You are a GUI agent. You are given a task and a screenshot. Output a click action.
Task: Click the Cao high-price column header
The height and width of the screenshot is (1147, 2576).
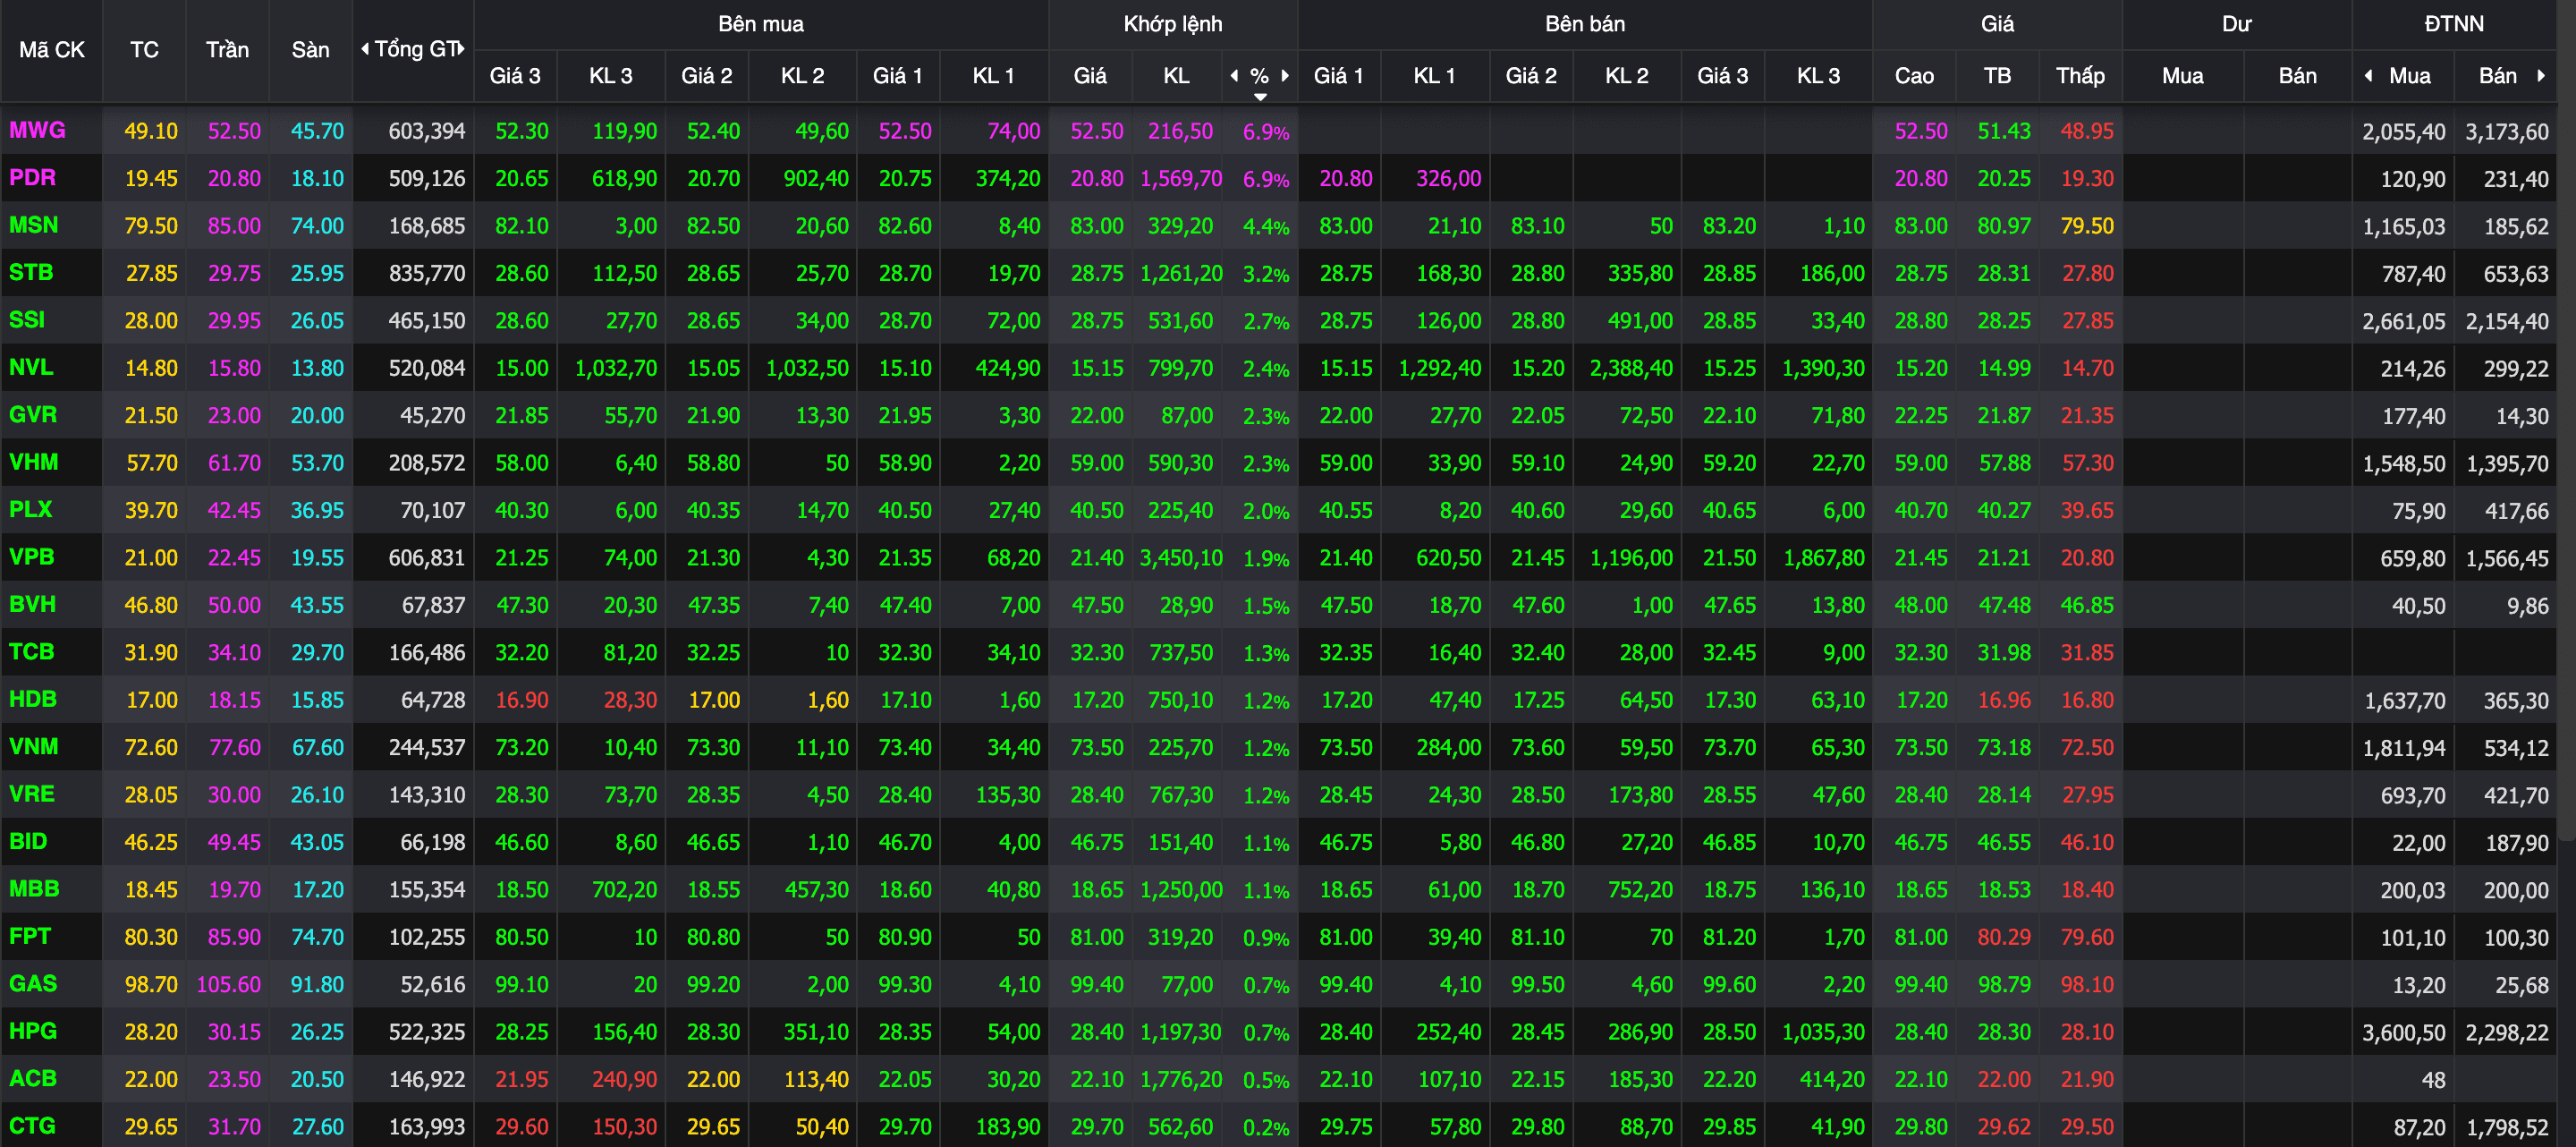pyautogui.click(x=1914, y=76)
